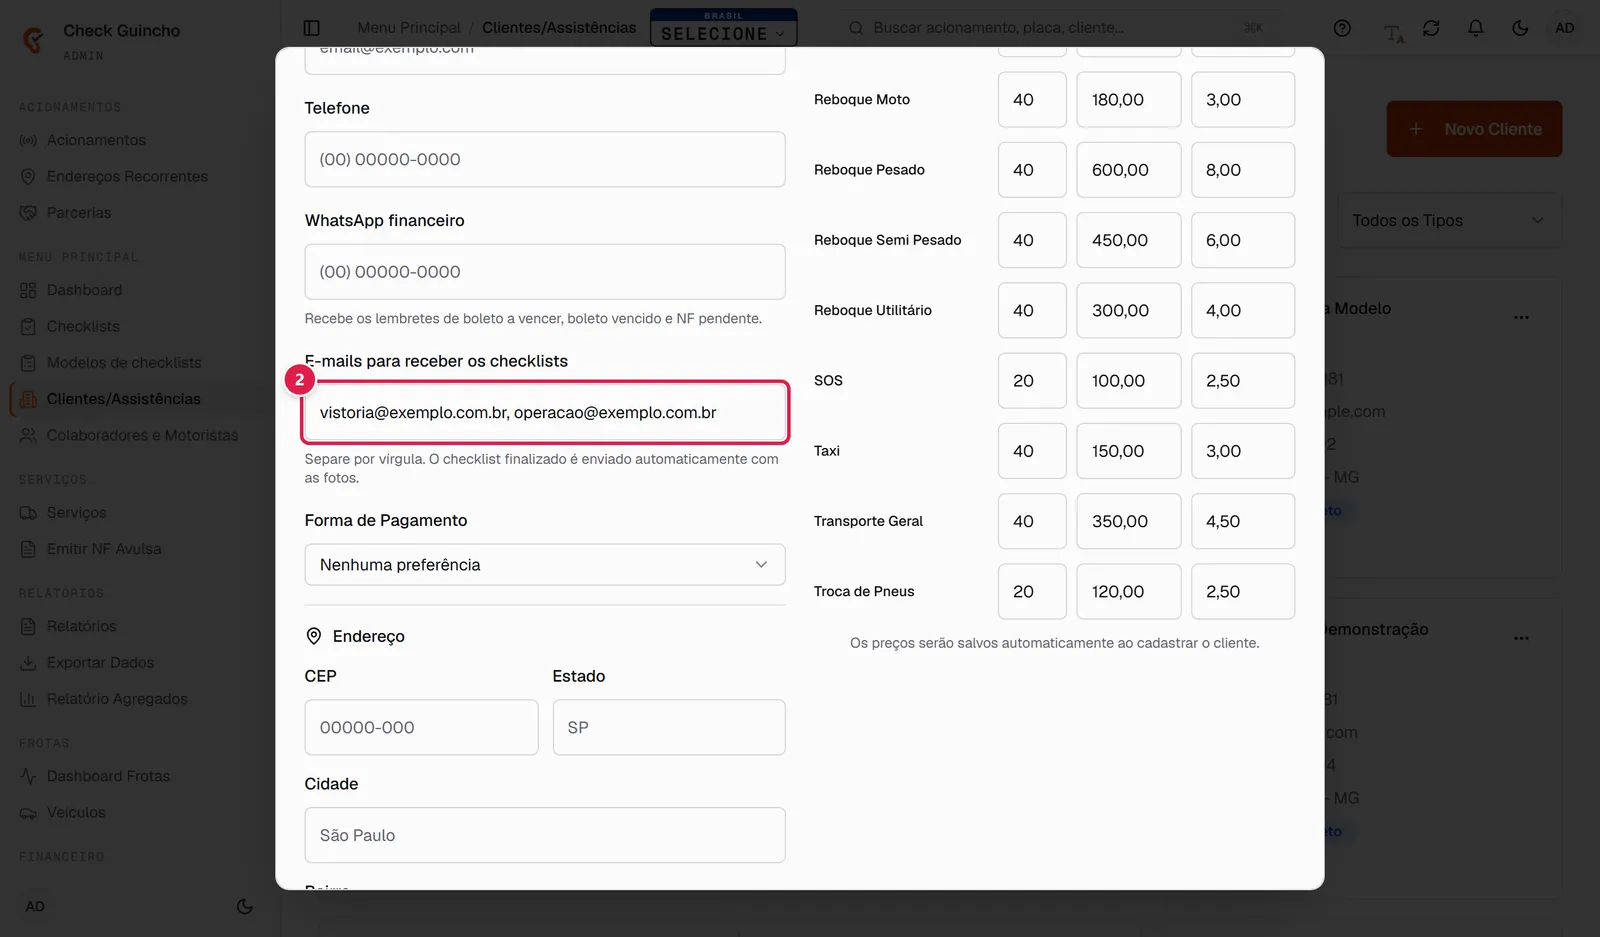Open the AD profile in sidebar footer
Image resolution: width=1600 pixels, height=937 pixels.
tap(35, 906)
